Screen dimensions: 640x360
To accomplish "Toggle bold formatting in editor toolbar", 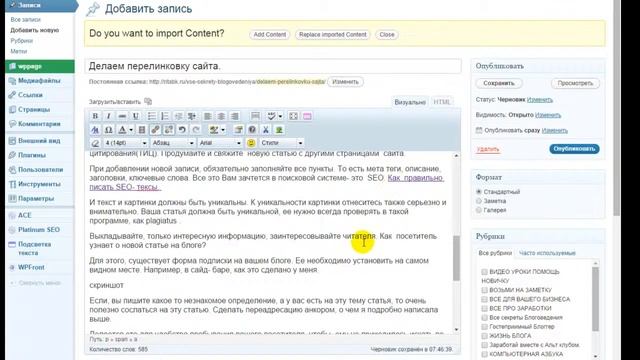I will click(95, 116).
